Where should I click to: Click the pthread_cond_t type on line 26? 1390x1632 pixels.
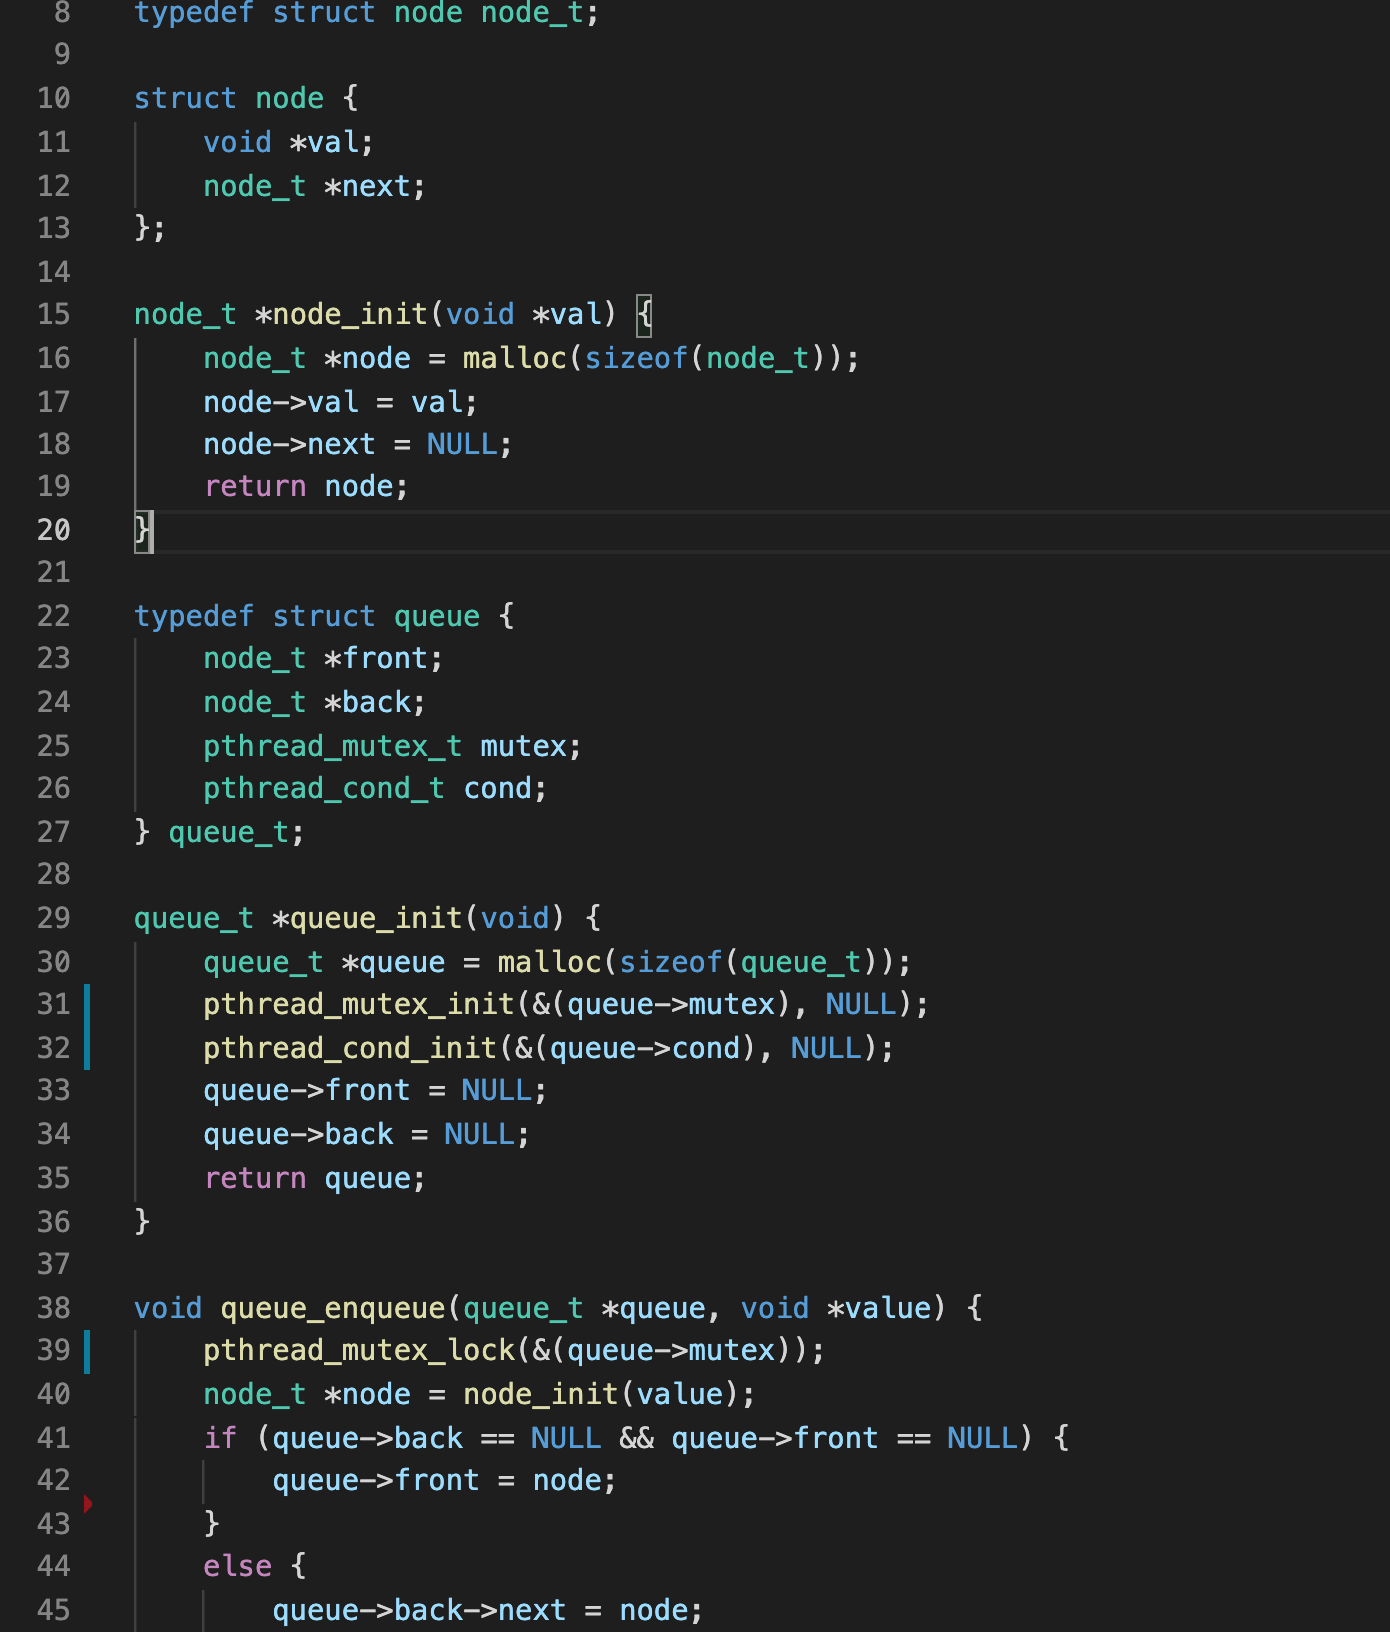coord(323,789)
